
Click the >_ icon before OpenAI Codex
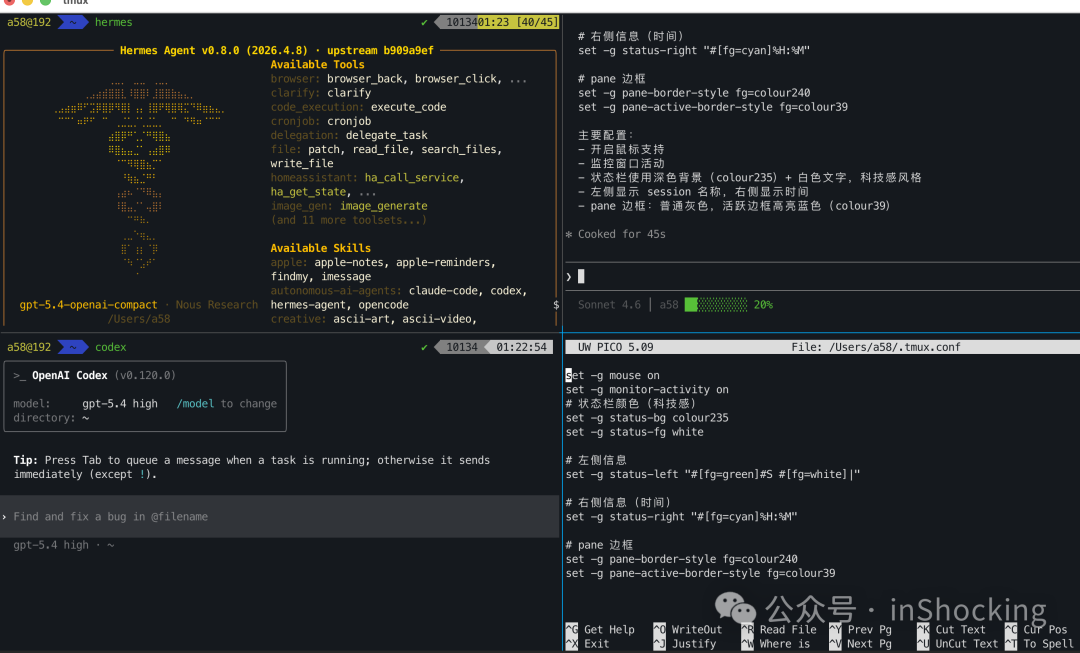click(19, 375)
